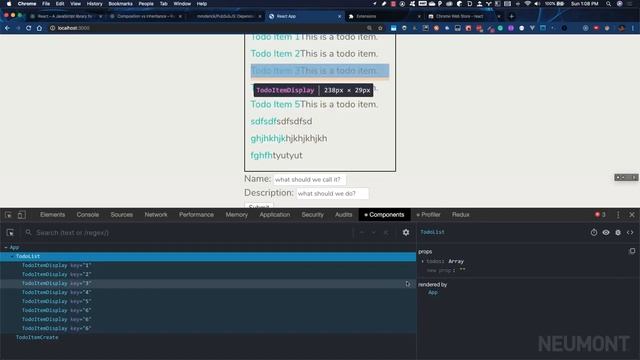This screenshot has width=640, height=360.
Task: Open the Bookmarks menu
Action: (x=120, y=4)
